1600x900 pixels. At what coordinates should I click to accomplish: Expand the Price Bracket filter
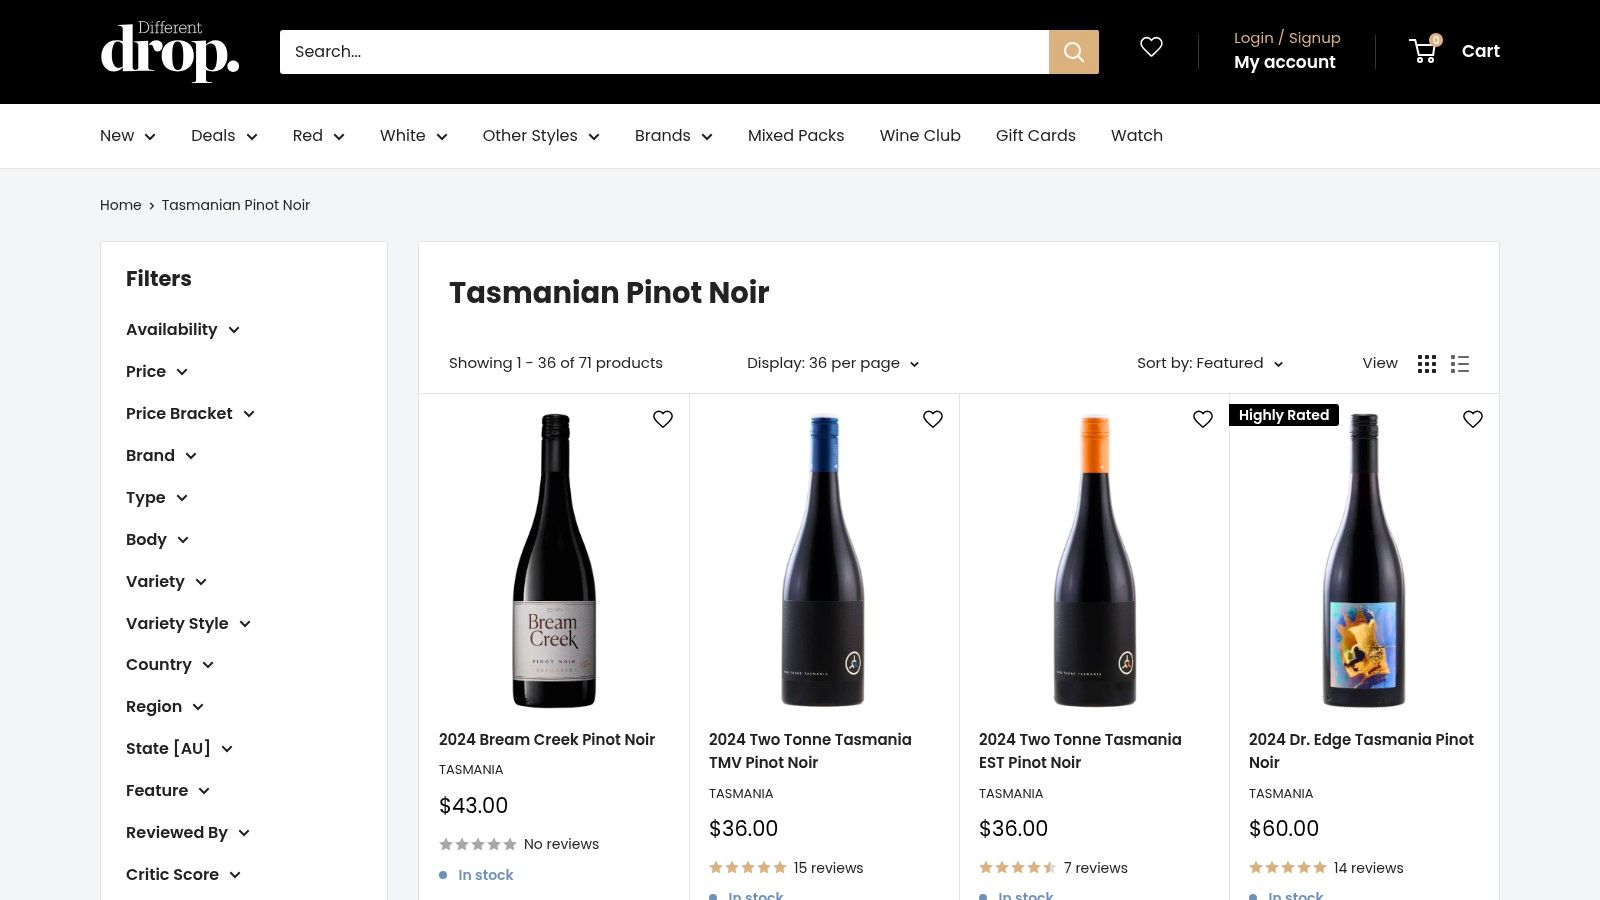(190, 414)
